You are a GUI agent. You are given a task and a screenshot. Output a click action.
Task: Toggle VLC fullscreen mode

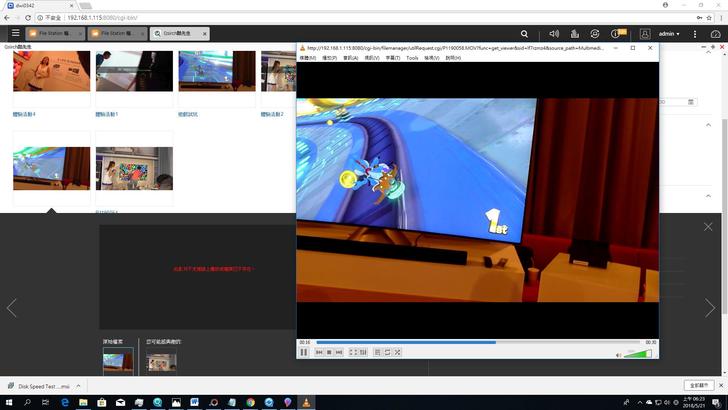tap(353, 352)
